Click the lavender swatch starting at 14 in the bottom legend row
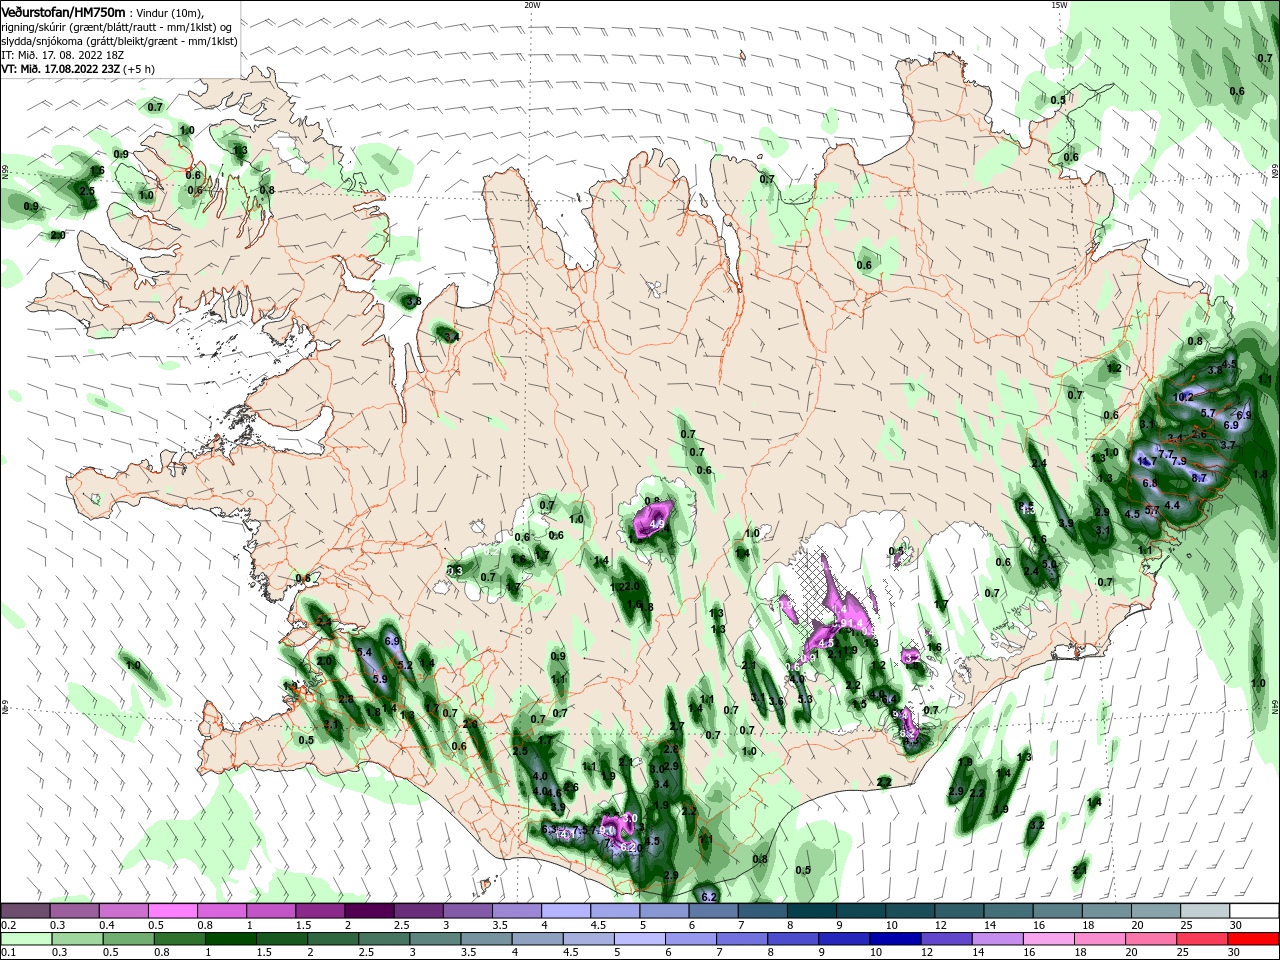The image size is (1280, 960). [x=997, y=939]
